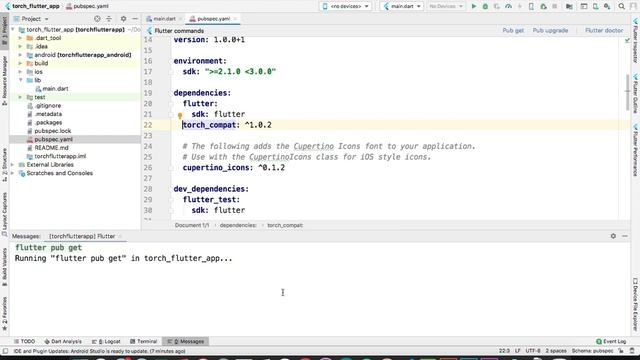
Task: Select torchflutterapp.iml file
Action: pos(60,156)
